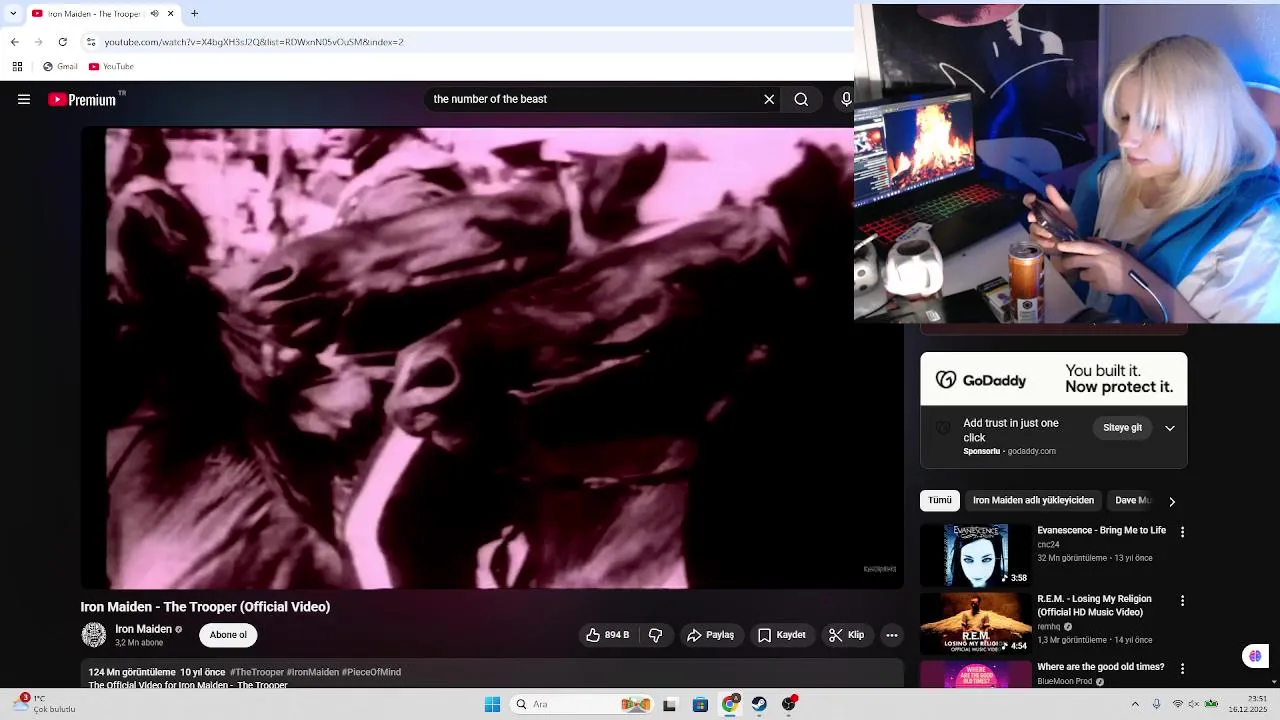
Task: Open the remhq channel name
Action: (1049, 627)
